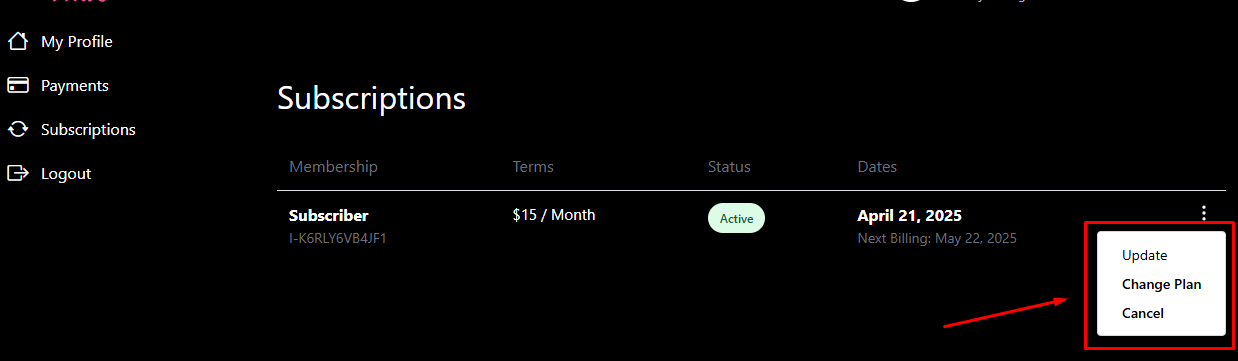Click the subscription ID I-K6RLY6VB4JF1
This screenshot has height=361, width=1238.
click(338, 238)
